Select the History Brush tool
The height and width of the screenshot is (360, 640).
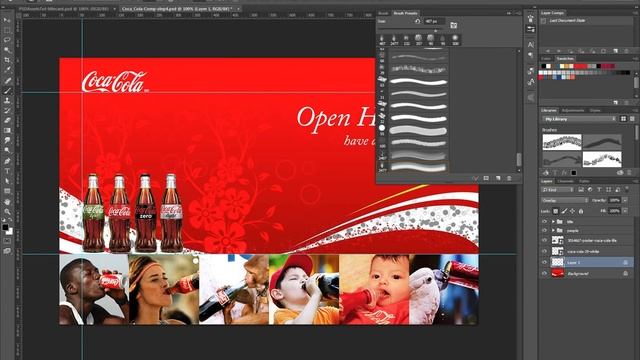[x=7, y=111]
